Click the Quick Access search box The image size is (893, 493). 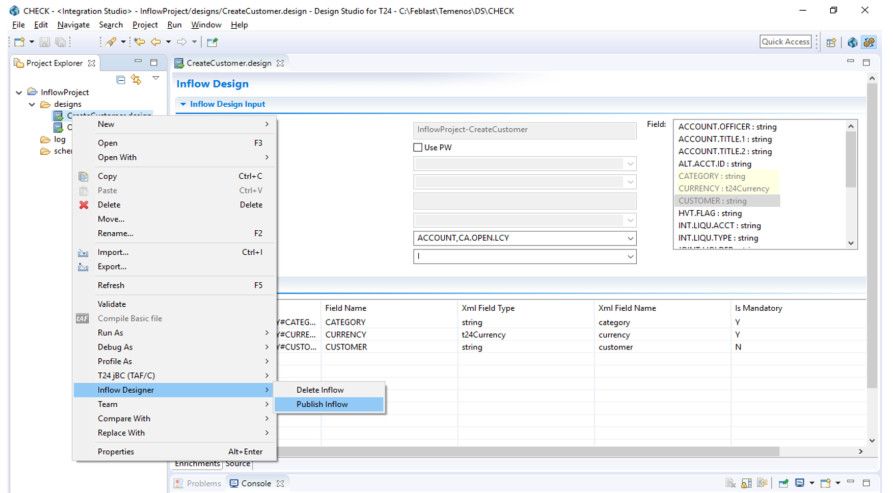(785, 42)
